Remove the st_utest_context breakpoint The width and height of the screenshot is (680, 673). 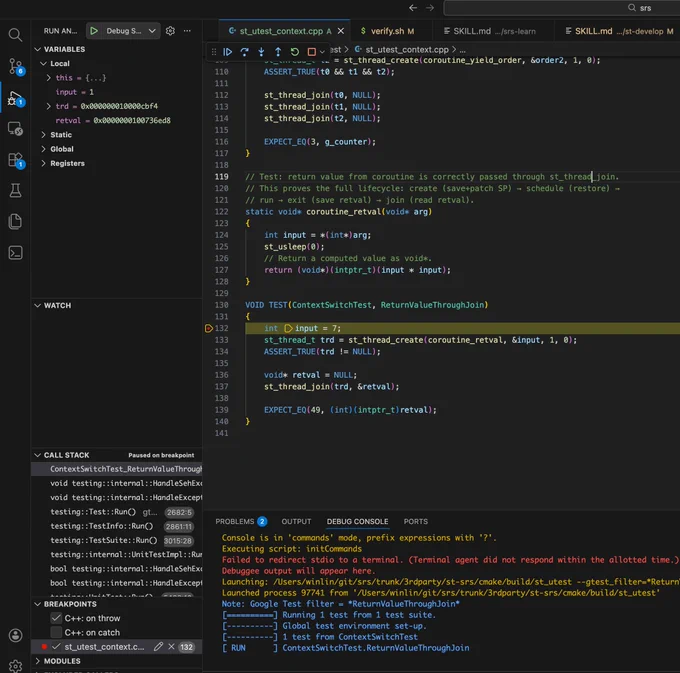(171, 647)
